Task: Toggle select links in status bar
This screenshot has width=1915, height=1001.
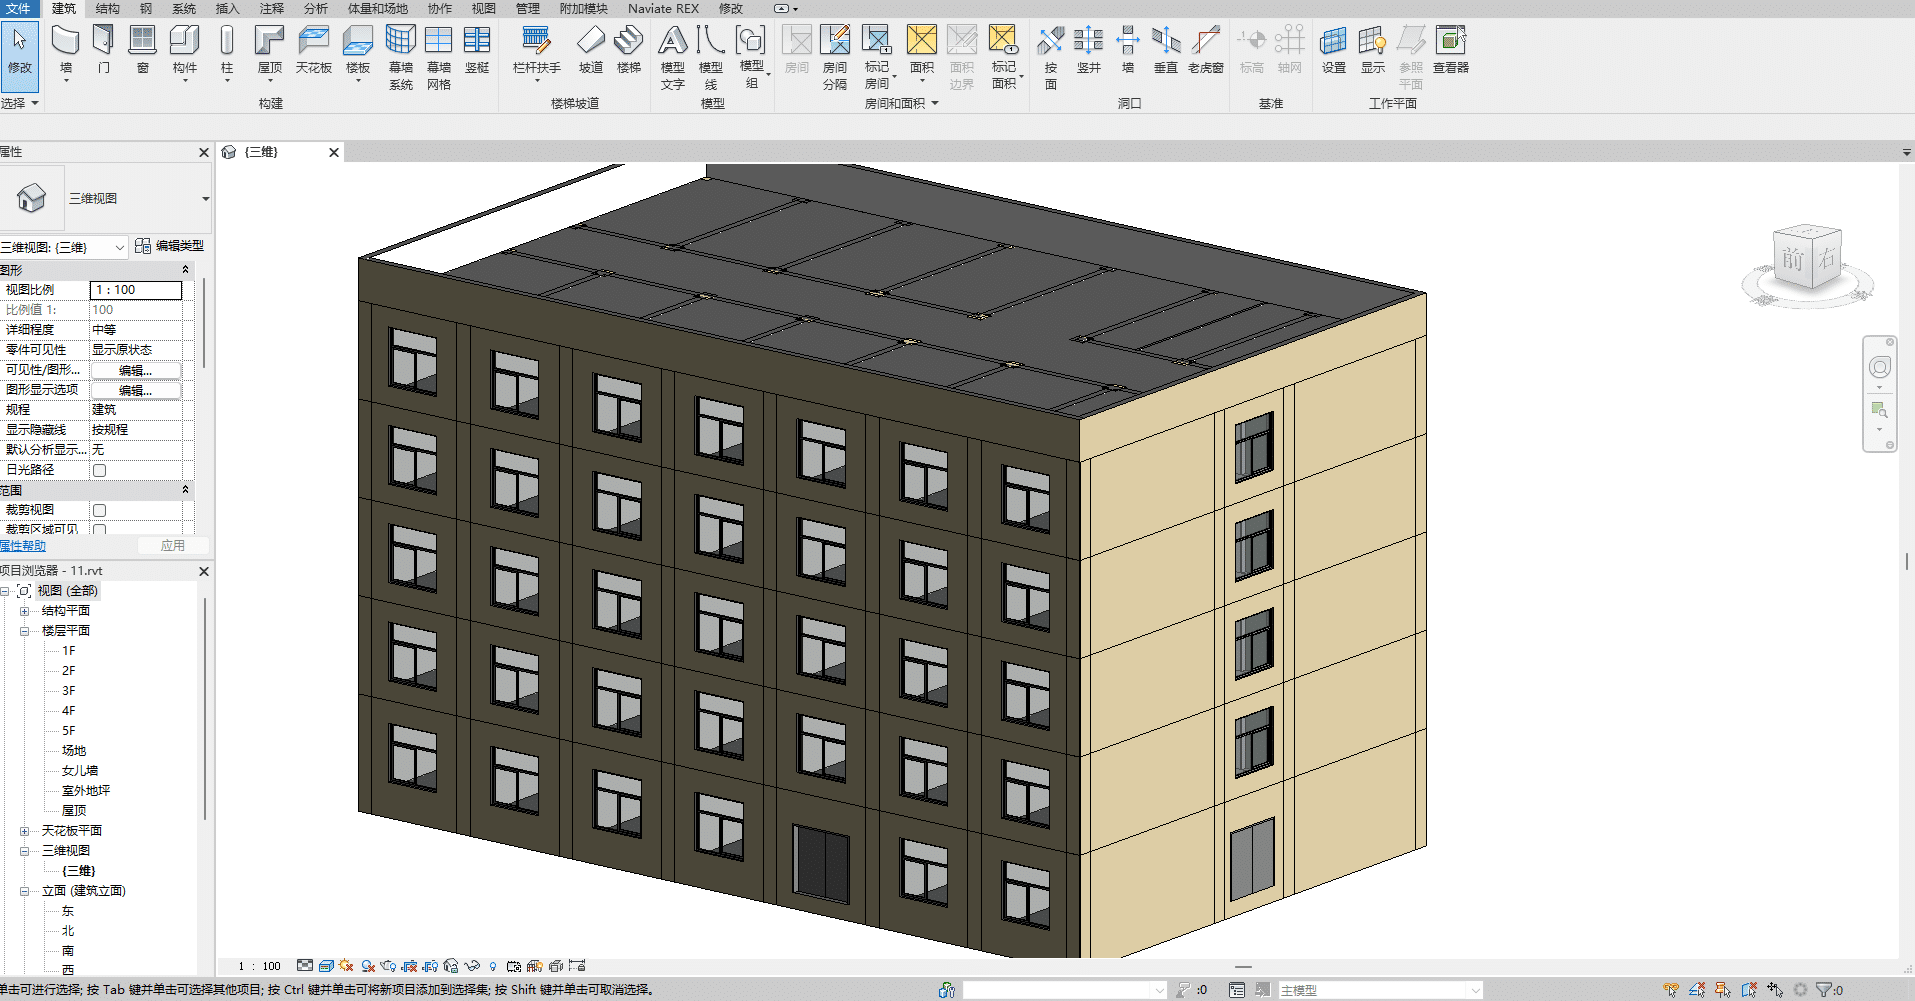Action: coord(1671,990)
